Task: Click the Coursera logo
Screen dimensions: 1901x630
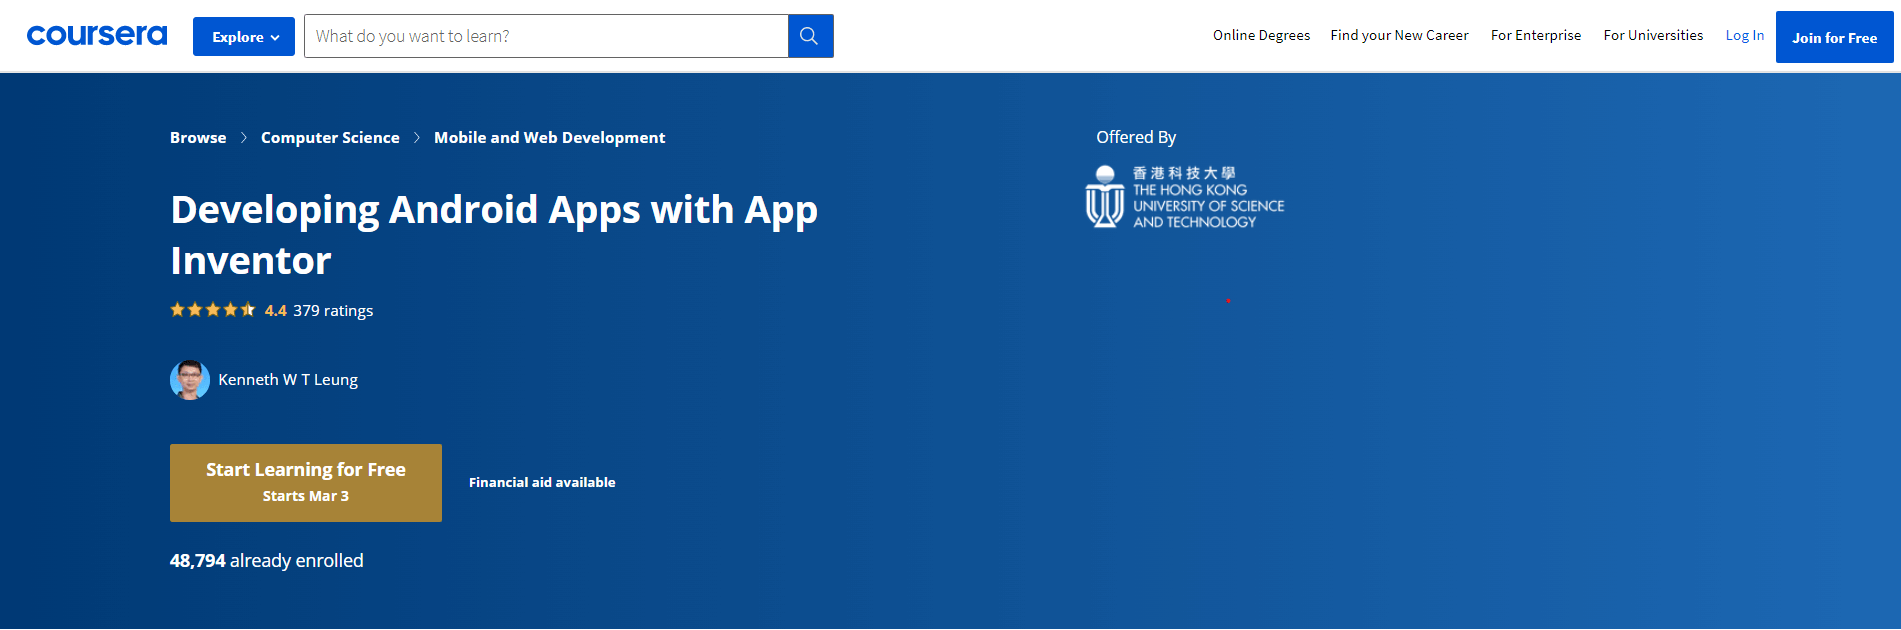Action: point(97,36)
